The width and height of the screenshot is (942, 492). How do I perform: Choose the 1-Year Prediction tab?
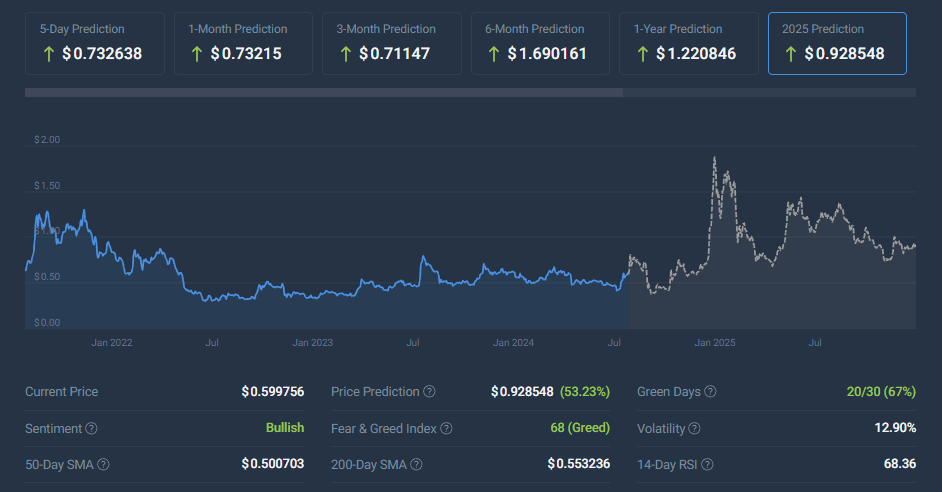pyautogui.click(x=688, y=43)
